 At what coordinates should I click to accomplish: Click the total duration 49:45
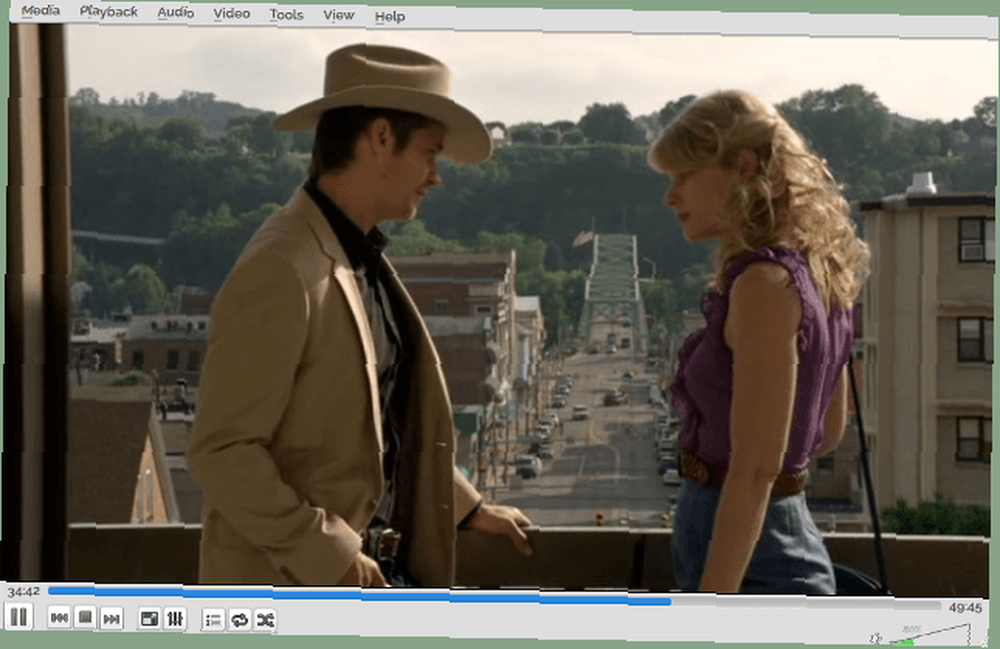[x=965, y=608]
